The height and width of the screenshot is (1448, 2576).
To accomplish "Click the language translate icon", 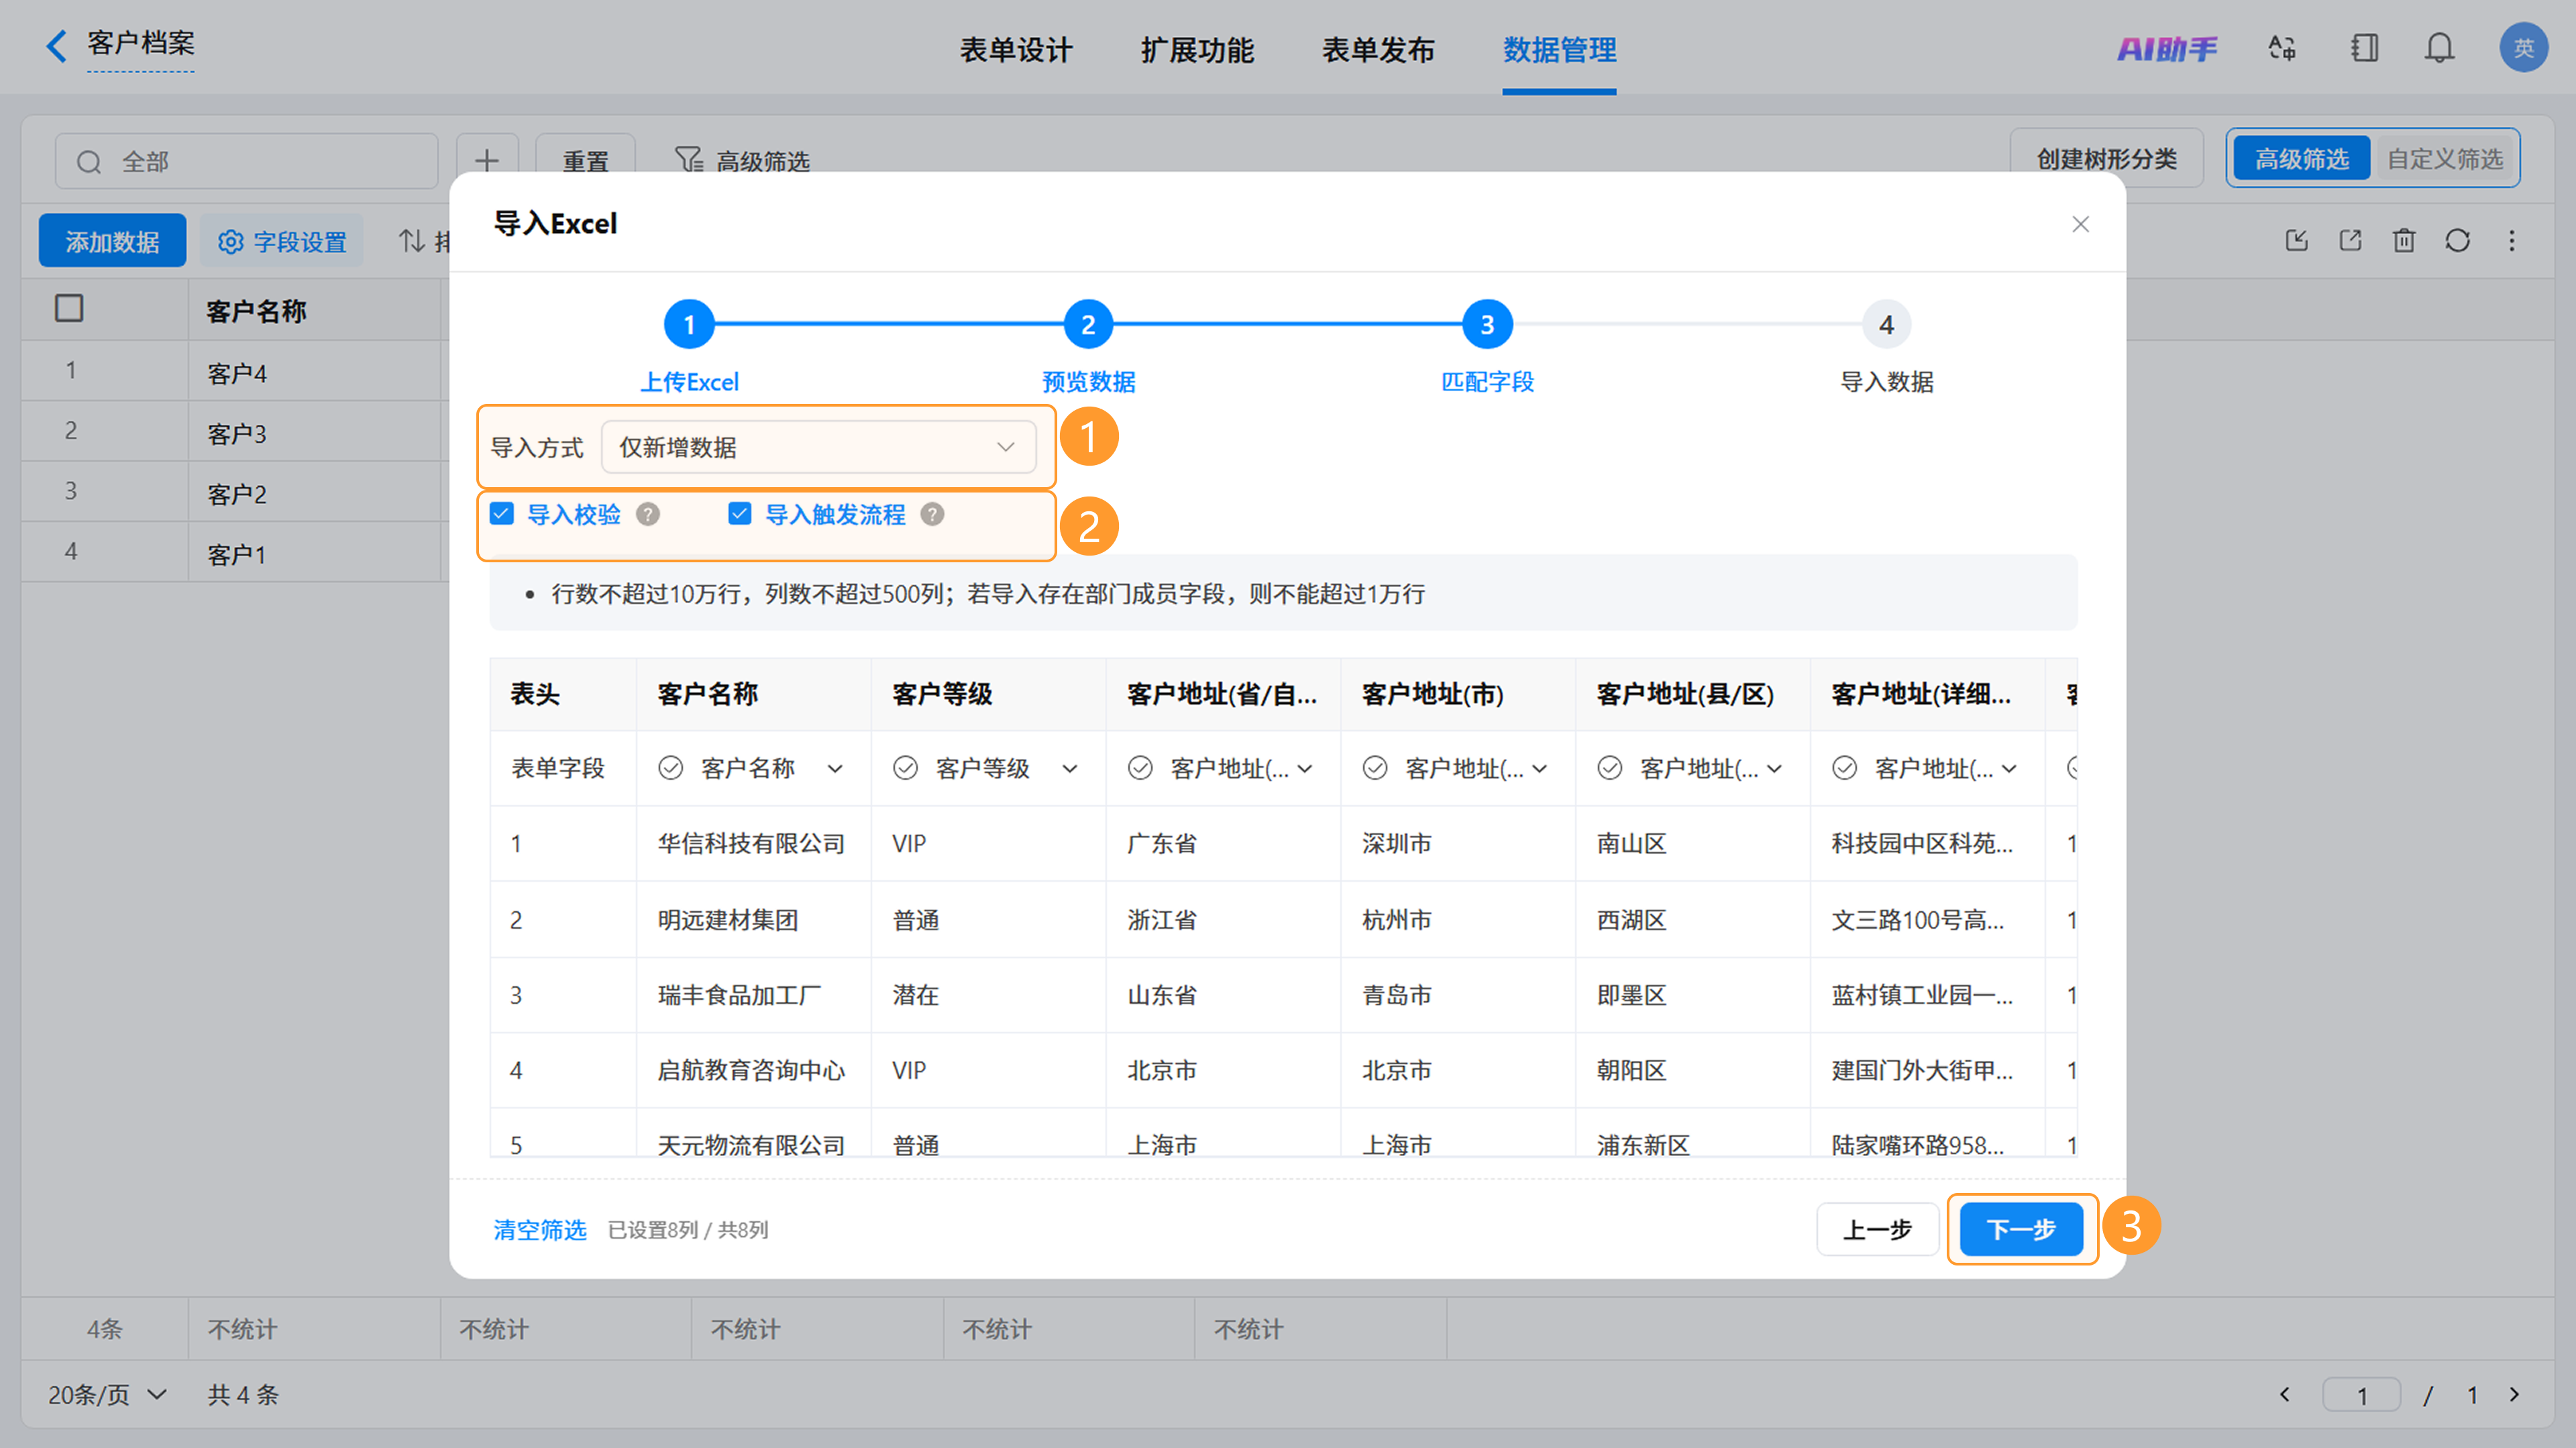I will (x=2282, y=48).
